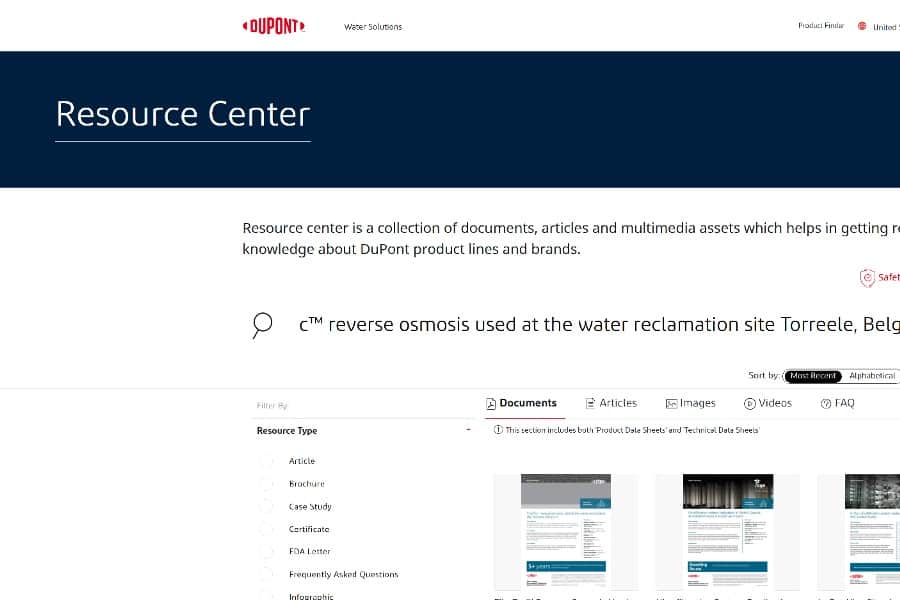Open the Water Solutions link
Screen dimensions: 900x600
click(x=373, y=27)
